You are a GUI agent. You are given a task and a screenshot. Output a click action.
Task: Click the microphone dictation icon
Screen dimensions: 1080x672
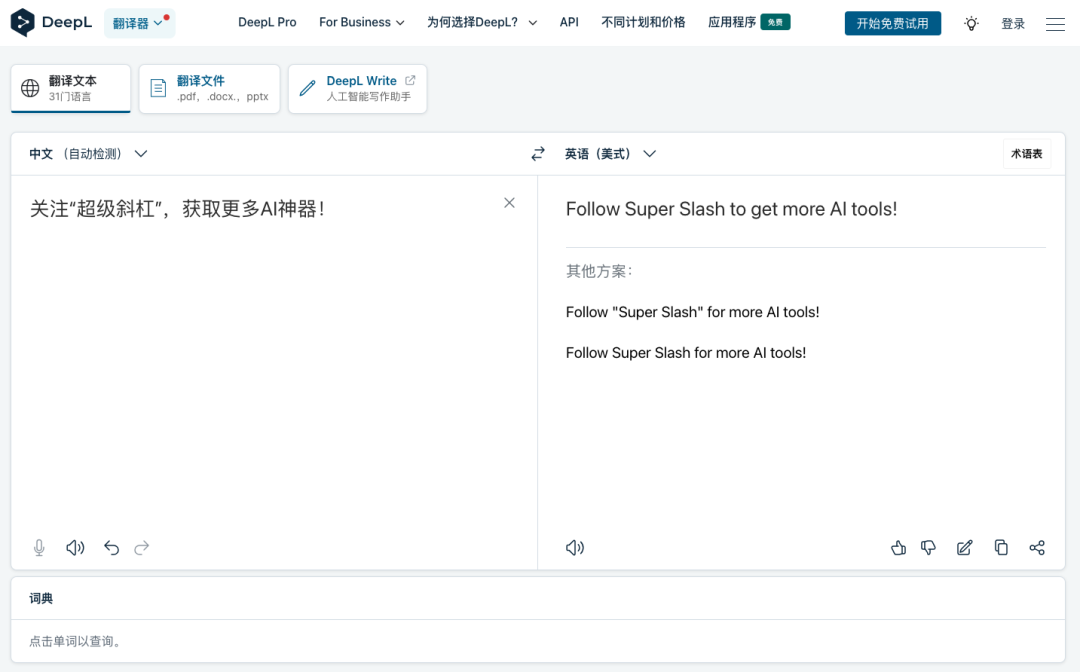(39, 548)
